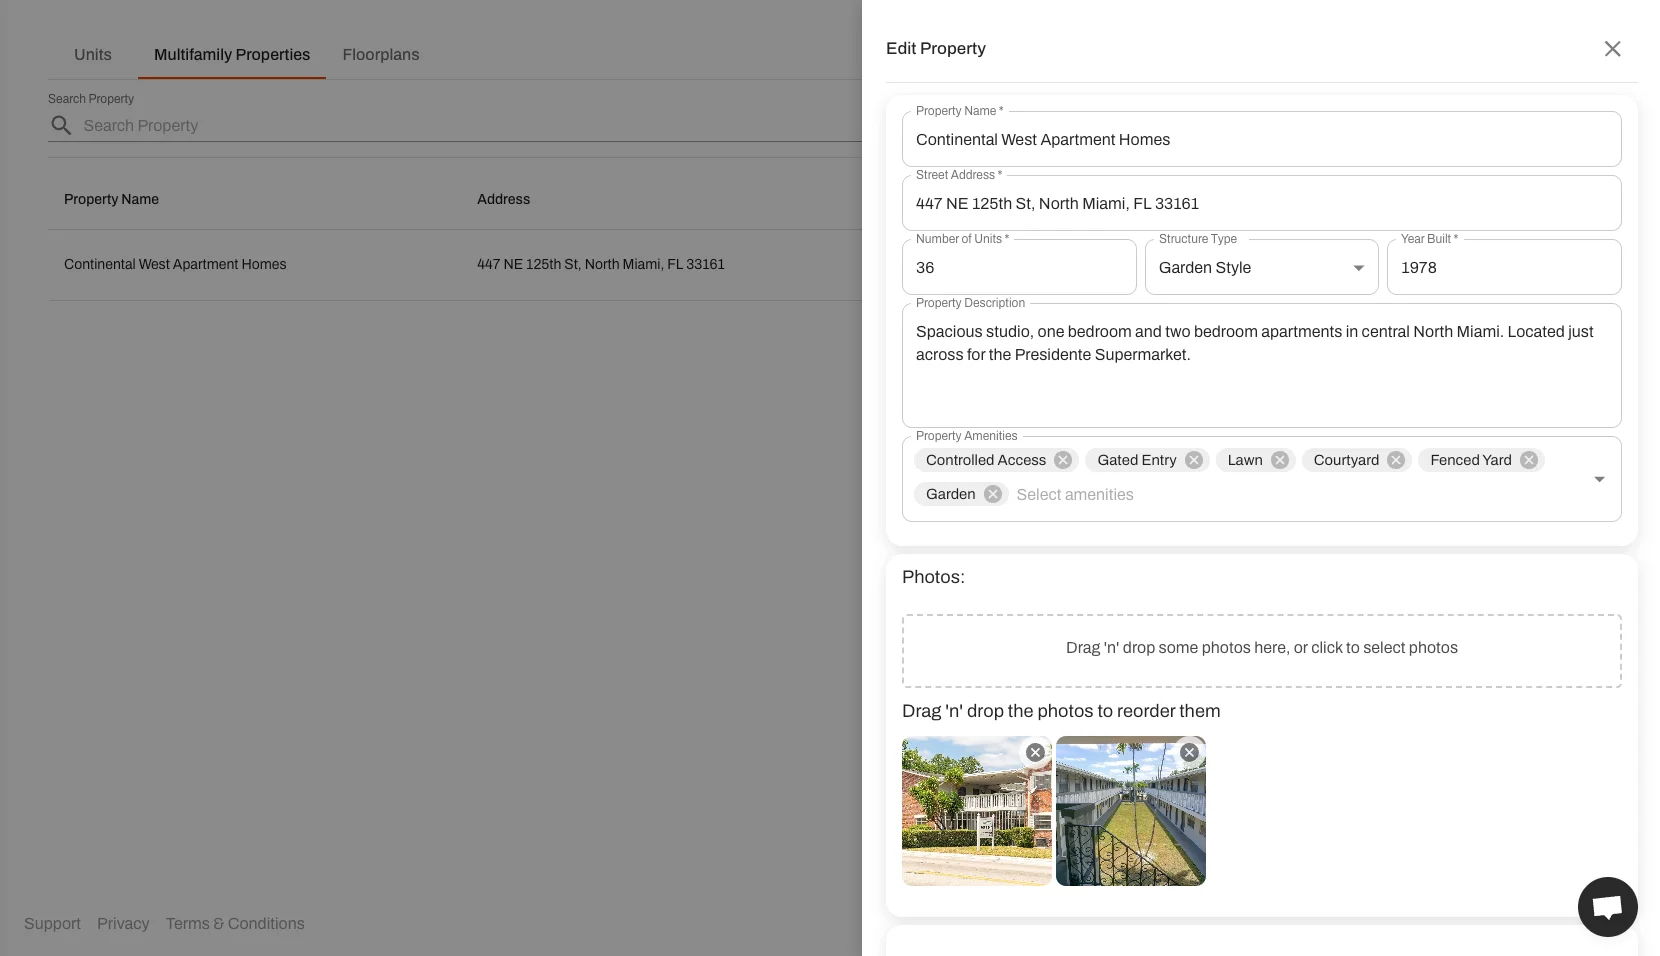The image size is (1660, 956).
Task: Expand the Property Amenities list arrow
Action: coord(1599,479)
